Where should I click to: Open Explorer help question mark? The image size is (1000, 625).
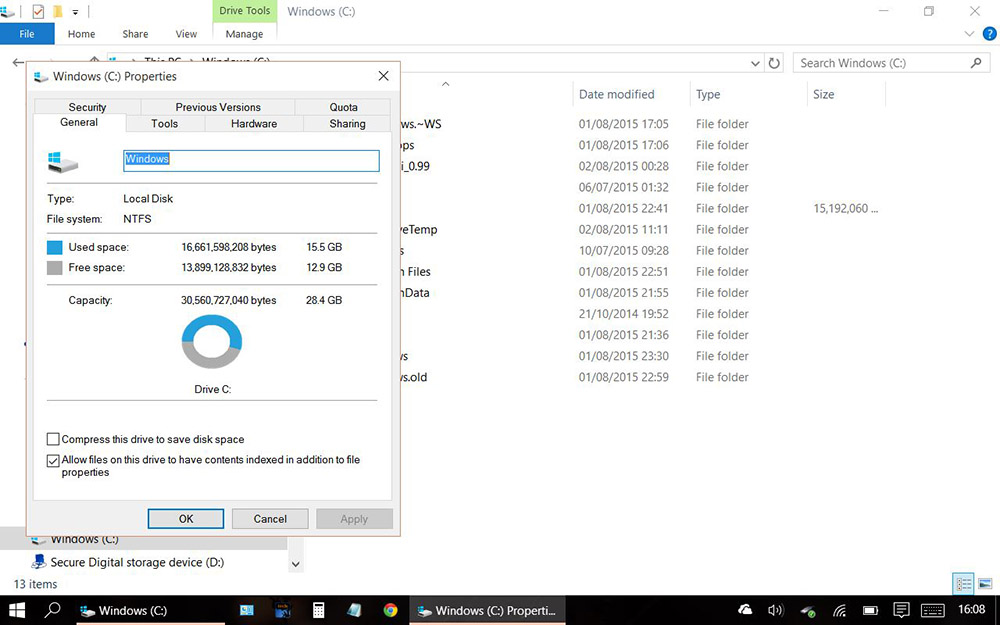[989, 34]
